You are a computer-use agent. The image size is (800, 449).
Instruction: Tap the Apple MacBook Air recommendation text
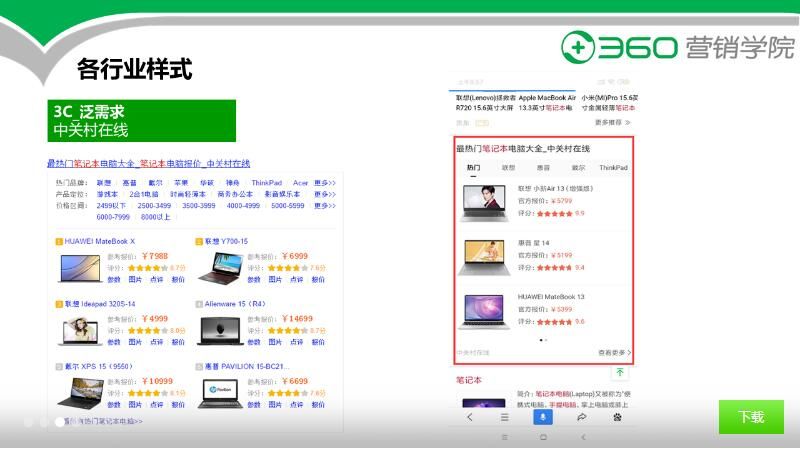click(x=546, y=103)
